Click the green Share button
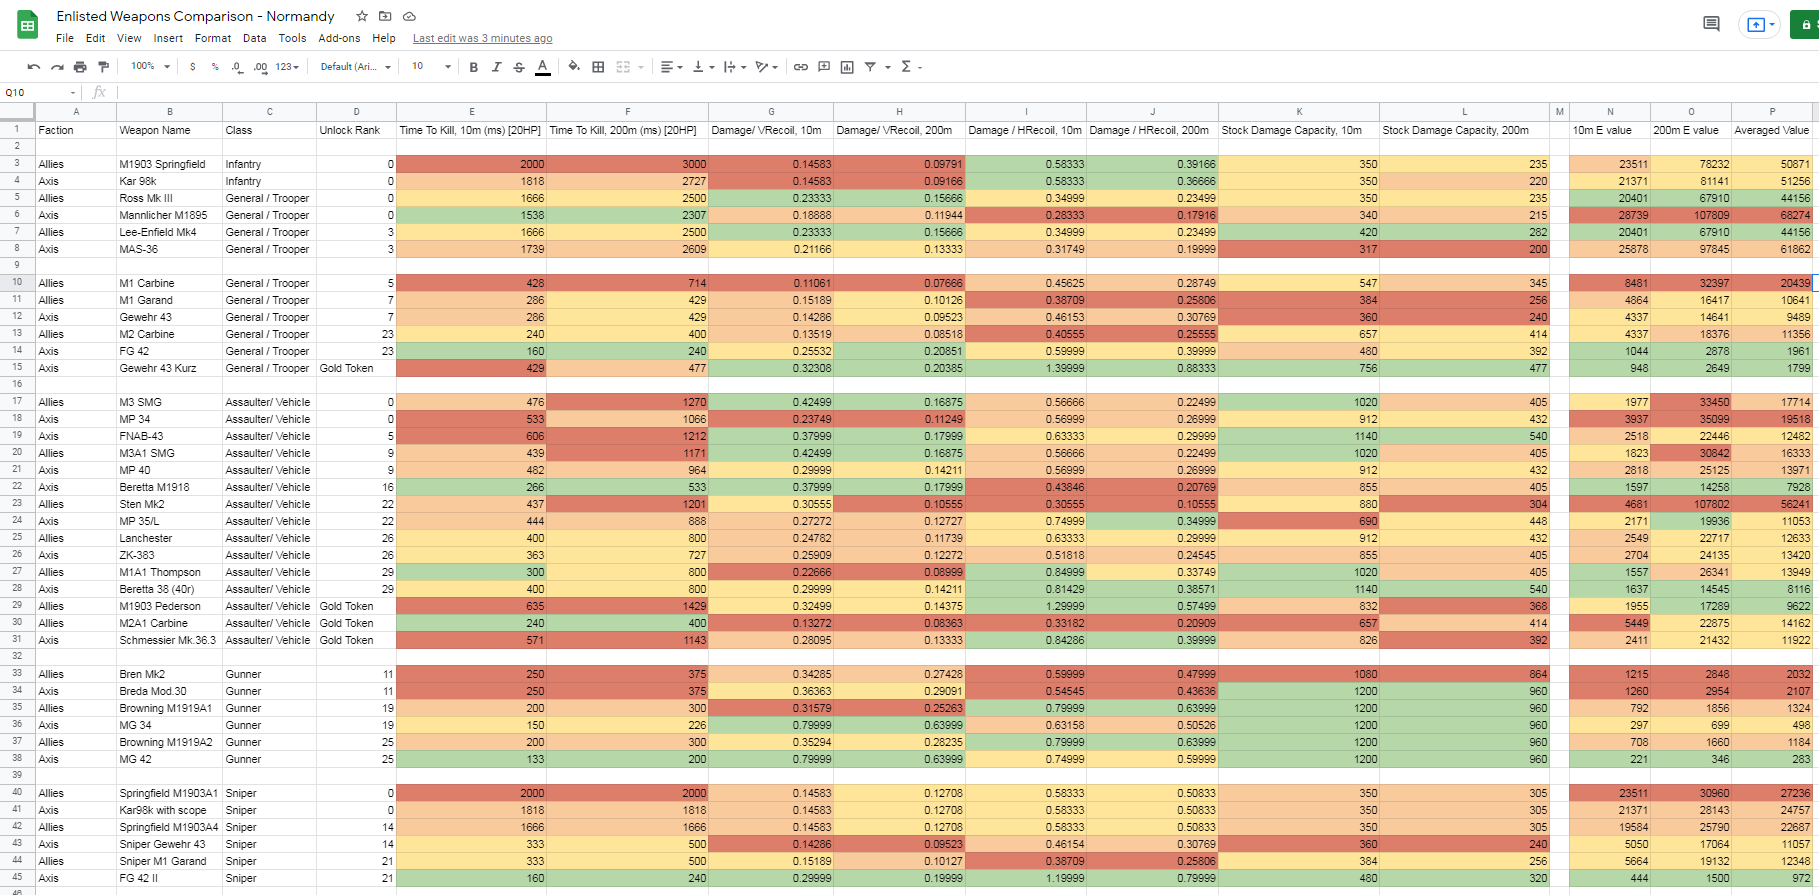 pyautogui.click(x=1804, y=24)
